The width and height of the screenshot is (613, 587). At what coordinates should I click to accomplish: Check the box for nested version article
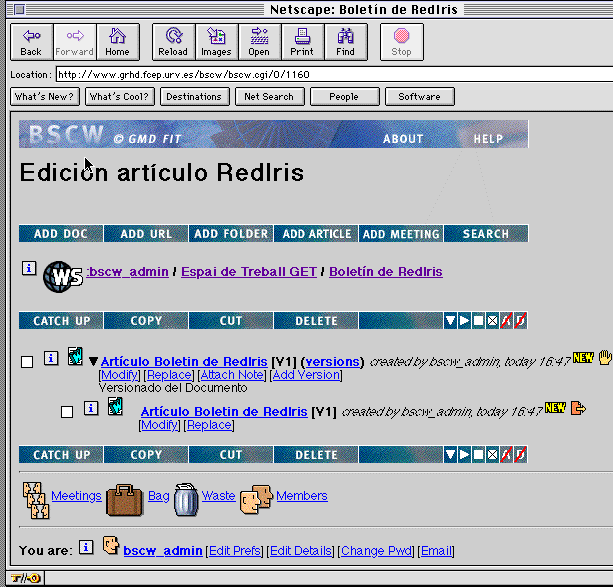67,411
